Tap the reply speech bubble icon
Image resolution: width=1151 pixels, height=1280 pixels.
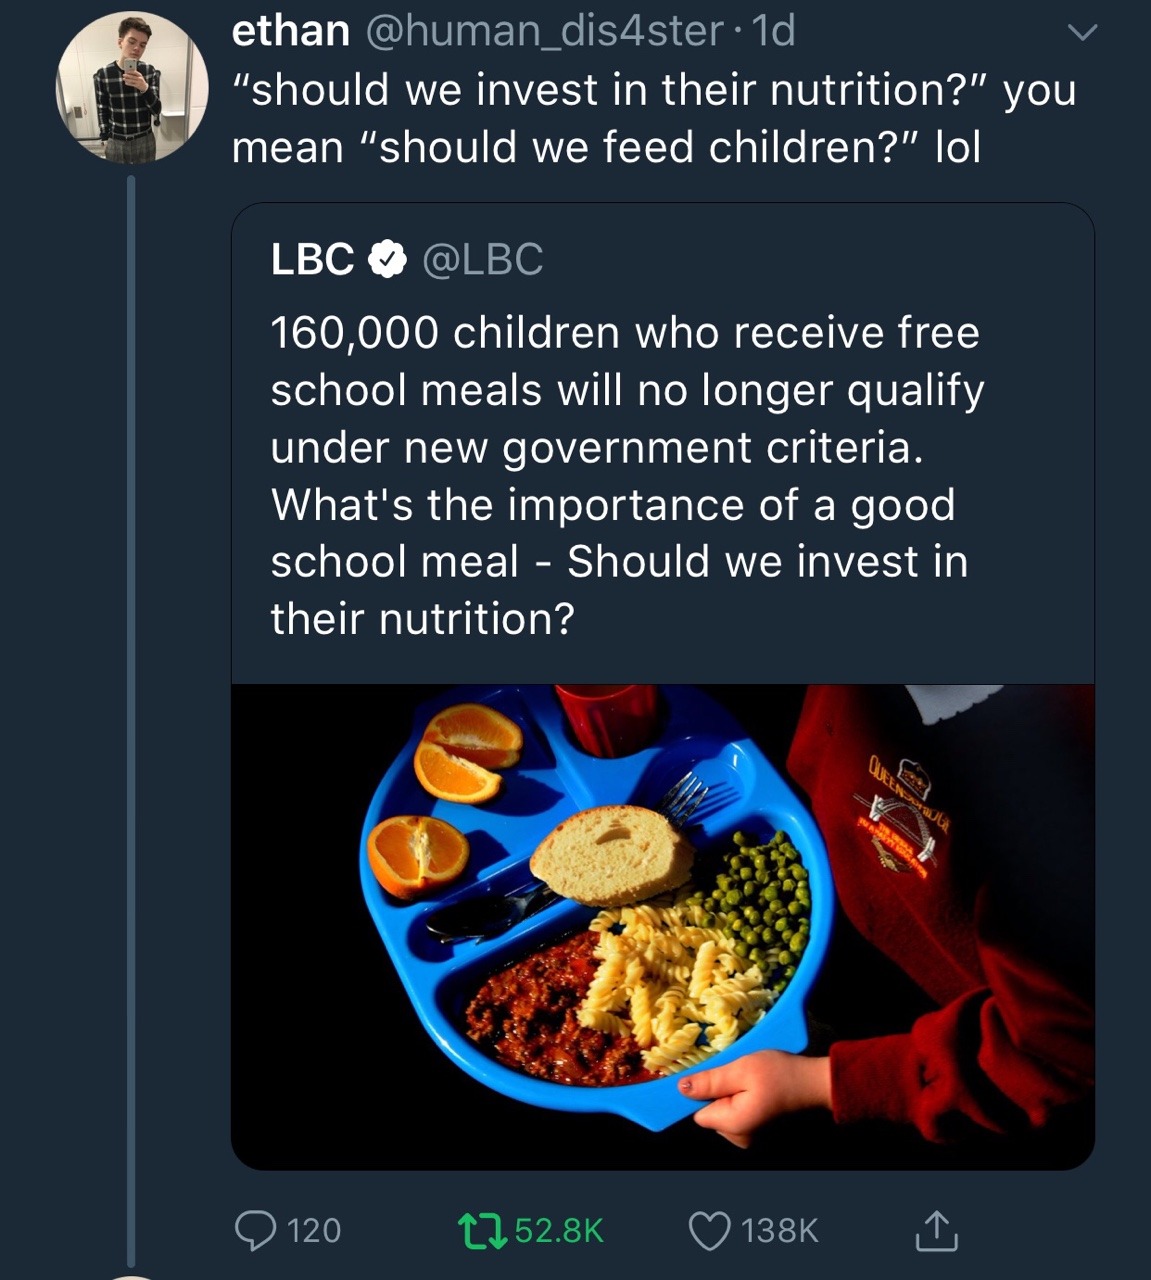tap(255, 1230)
